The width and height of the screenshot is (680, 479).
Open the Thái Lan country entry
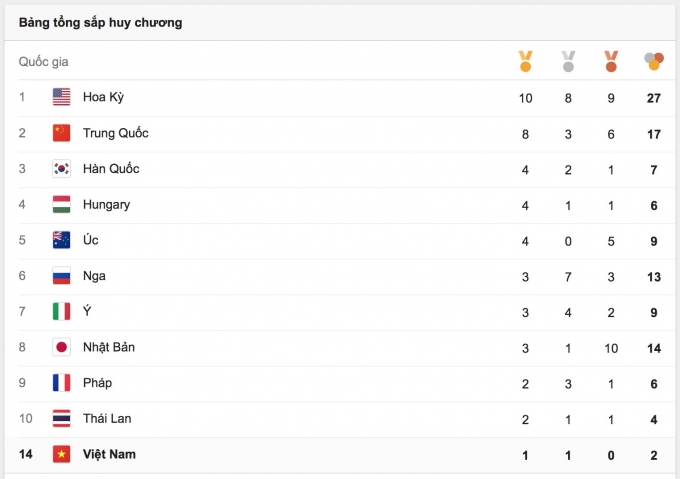coord(107,418)
